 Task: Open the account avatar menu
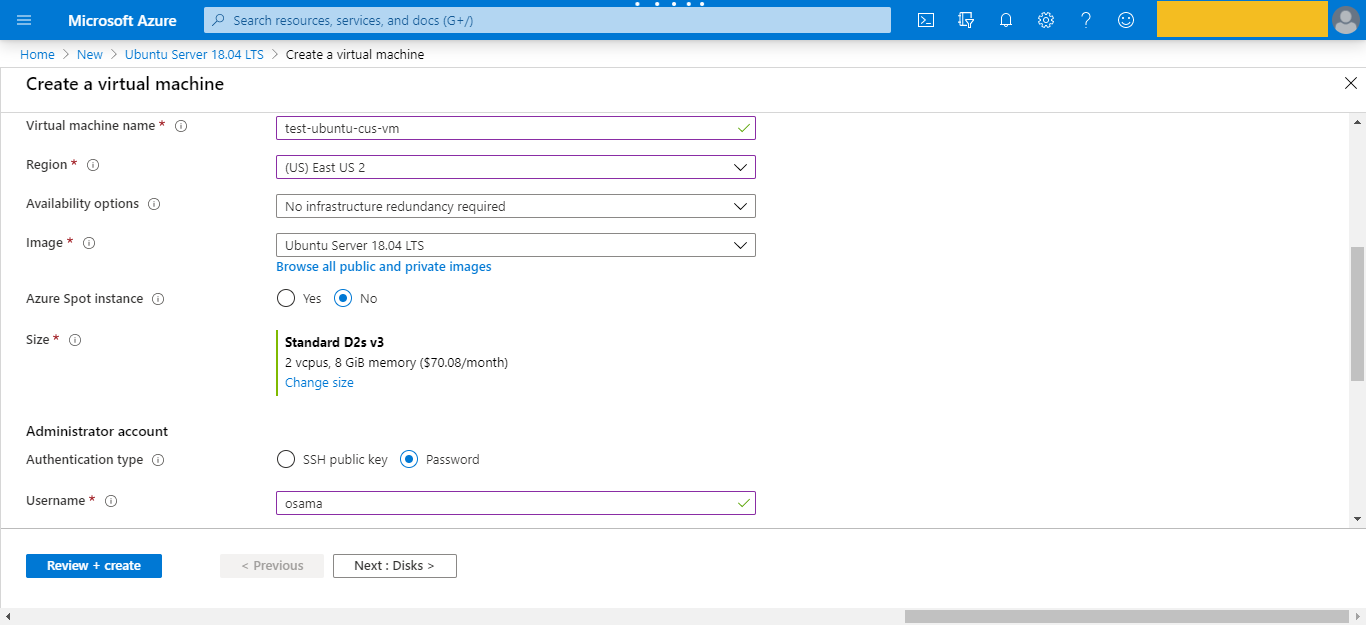pyautogui.click(x=1345, y=19)
